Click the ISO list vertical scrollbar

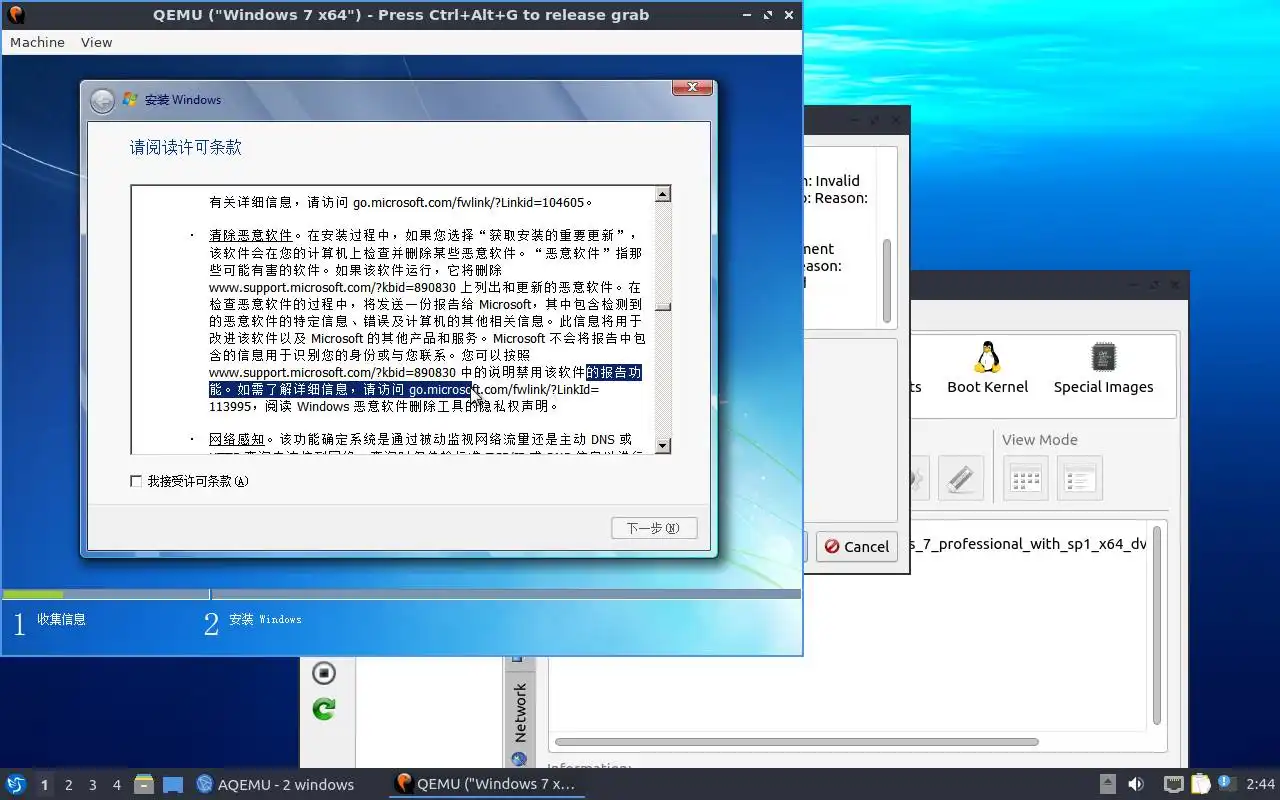1157,625
